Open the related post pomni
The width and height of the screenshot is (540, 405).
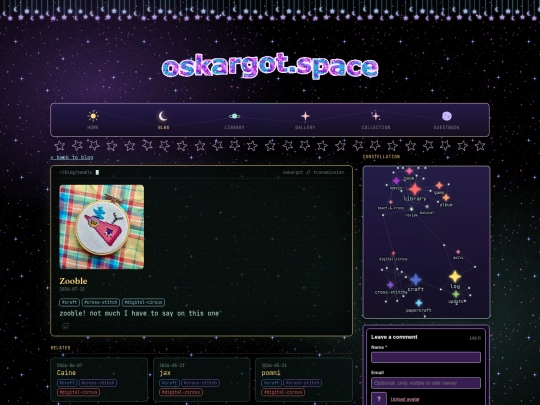point(271,373)
